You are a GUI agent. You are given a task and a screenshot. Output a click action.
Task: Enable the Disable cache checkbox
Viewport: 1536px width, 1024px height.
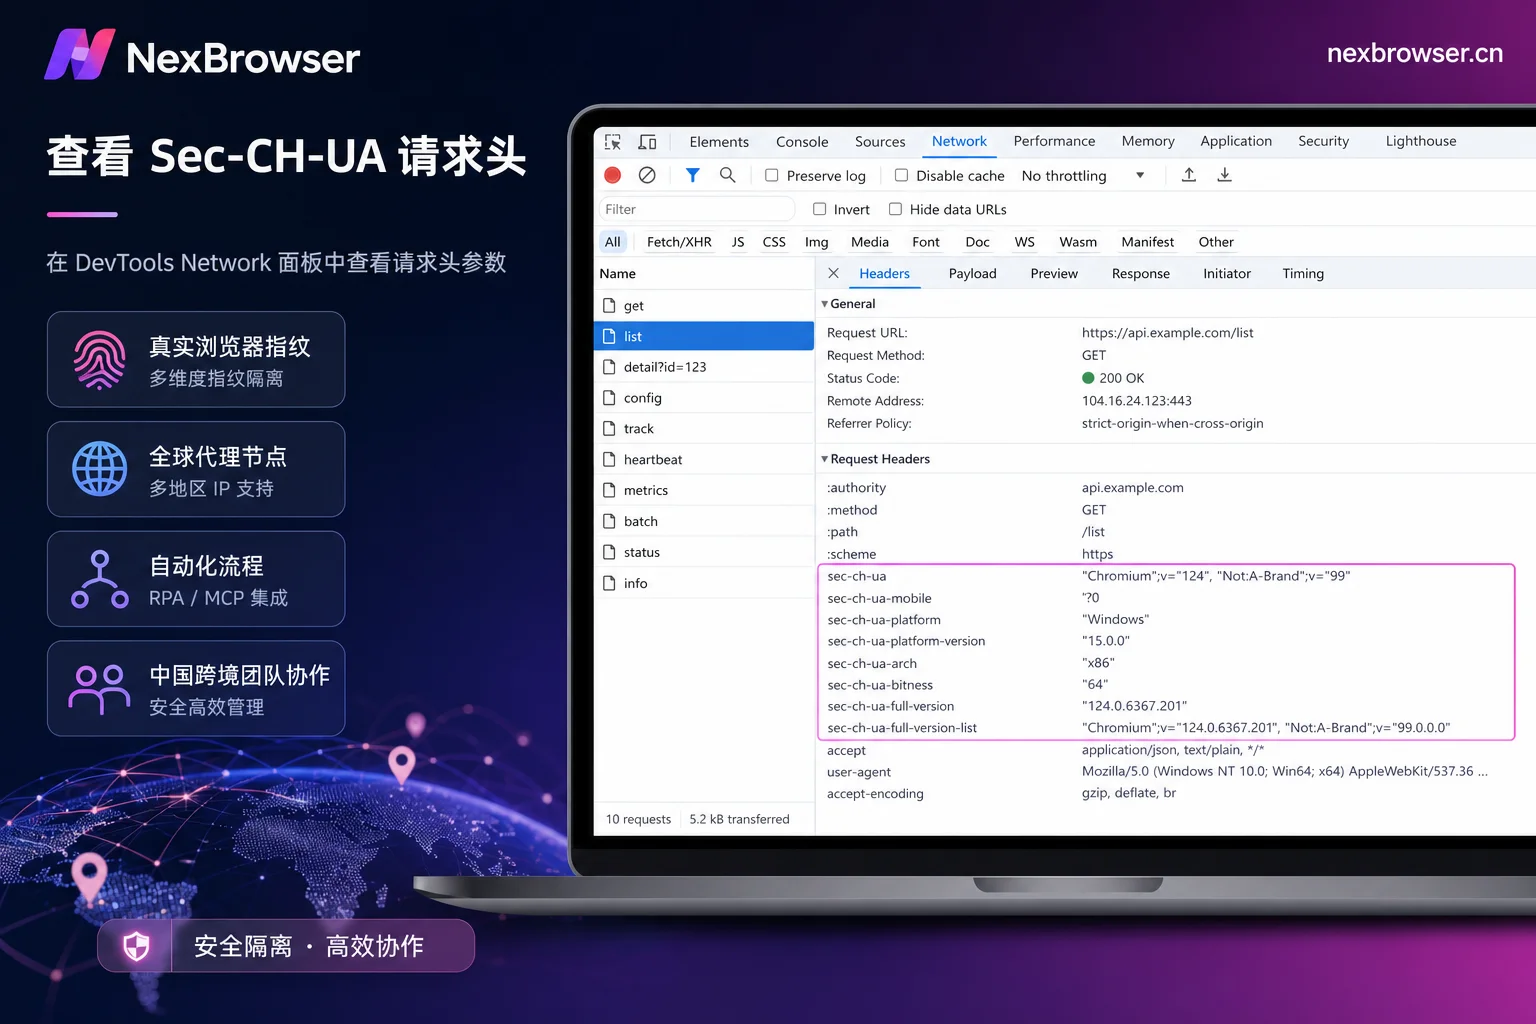pos(901,175)
